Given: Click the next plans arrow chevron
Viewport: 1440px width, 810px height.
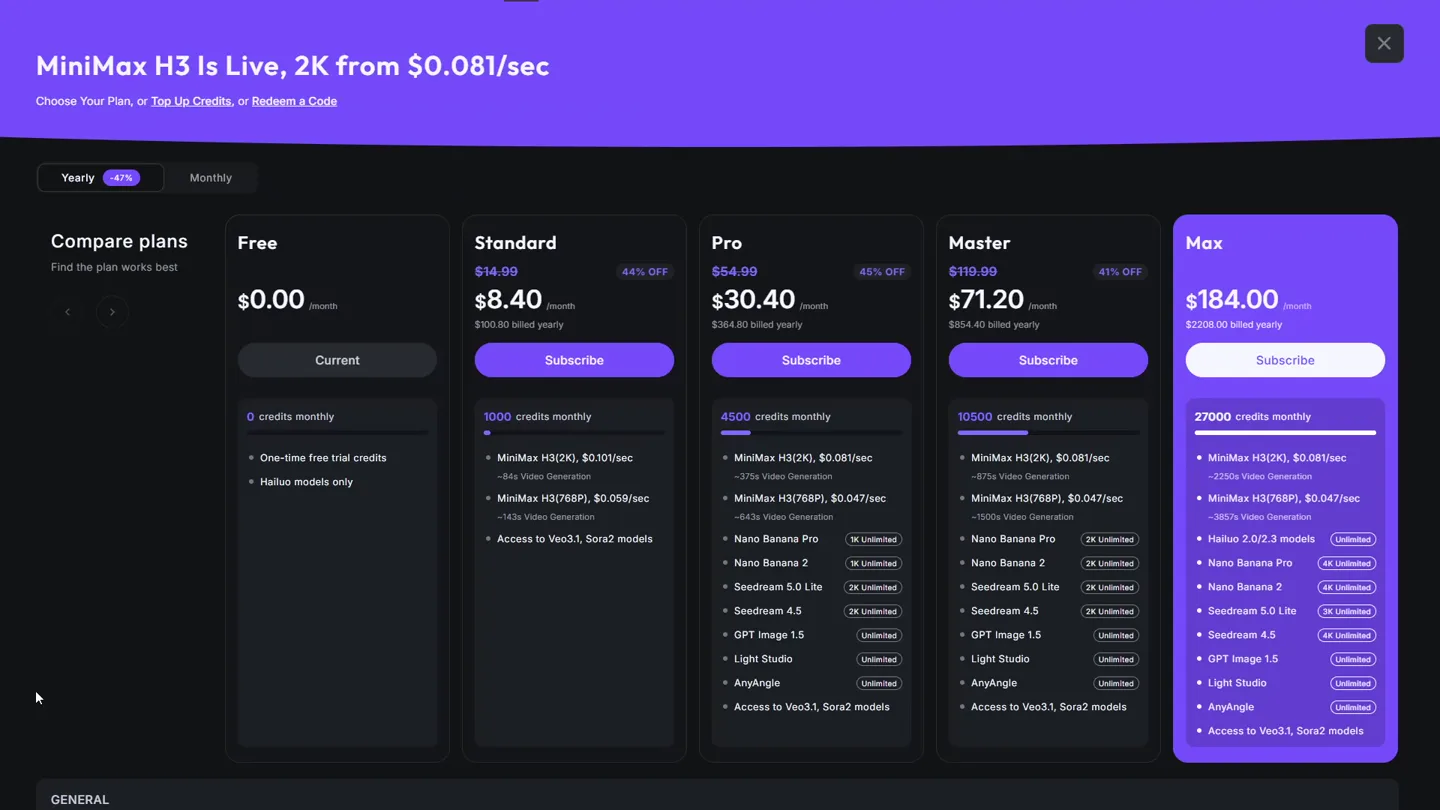Looking at the screenshot, I should pyautogui.click(x=112, y=312).
